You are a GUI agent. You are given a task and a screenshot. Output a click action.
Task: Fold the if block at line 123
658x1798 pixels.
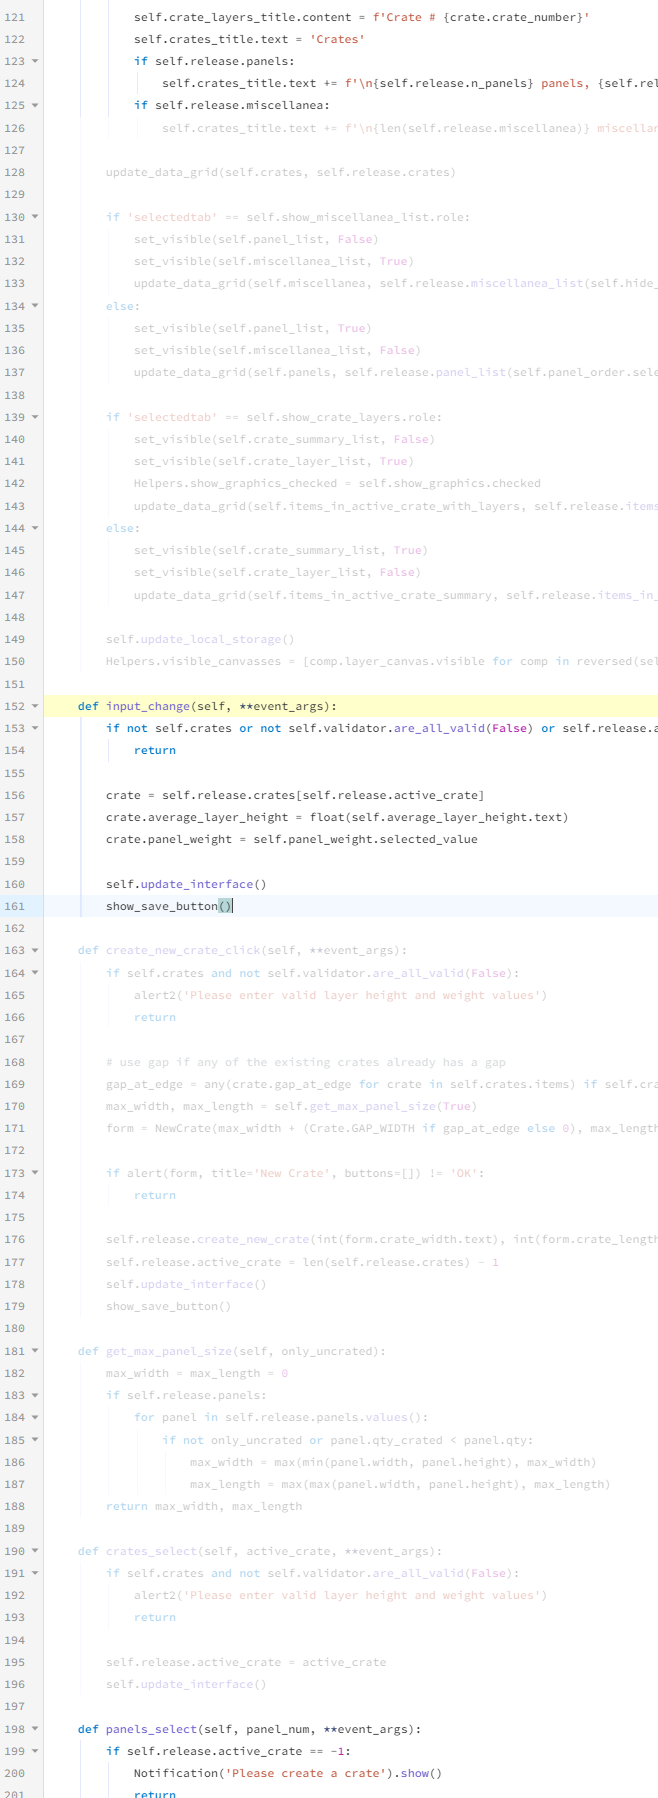[36, 61]
